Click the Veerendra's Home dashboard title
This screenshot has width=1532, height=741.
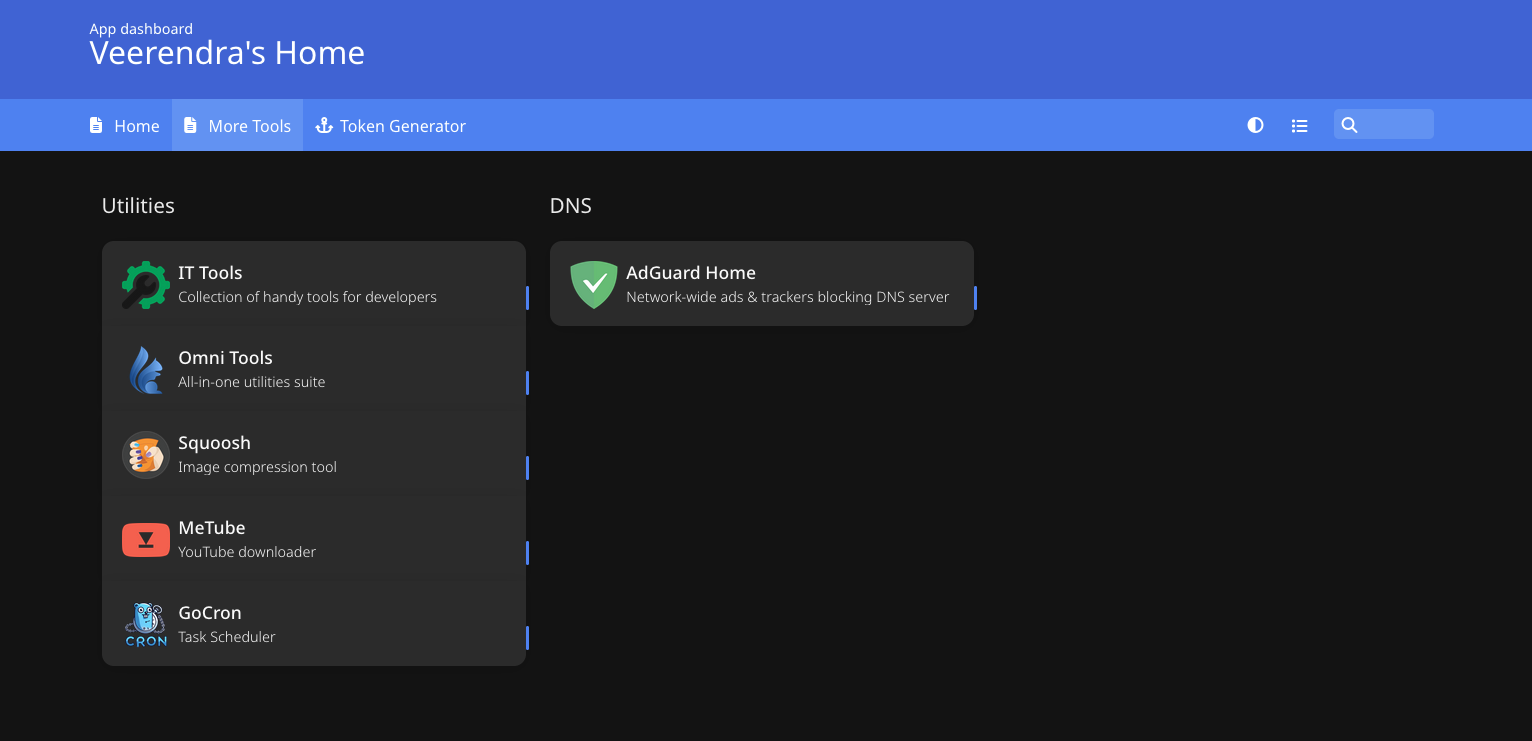[x=227, y=53]
